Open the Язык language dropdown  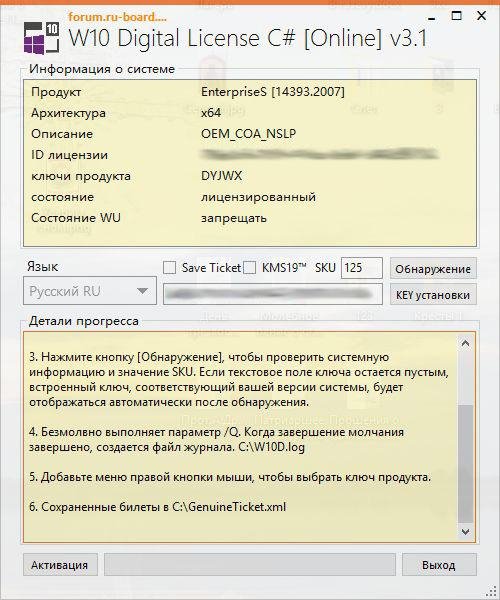tap(90, 291)
